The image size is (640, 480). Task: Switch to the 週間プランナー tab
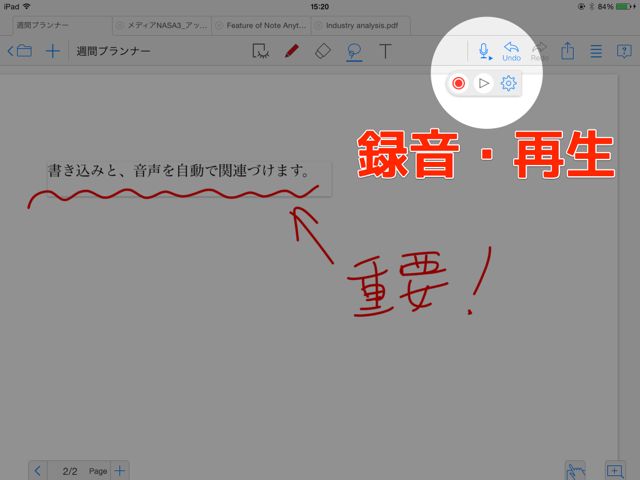62,25
